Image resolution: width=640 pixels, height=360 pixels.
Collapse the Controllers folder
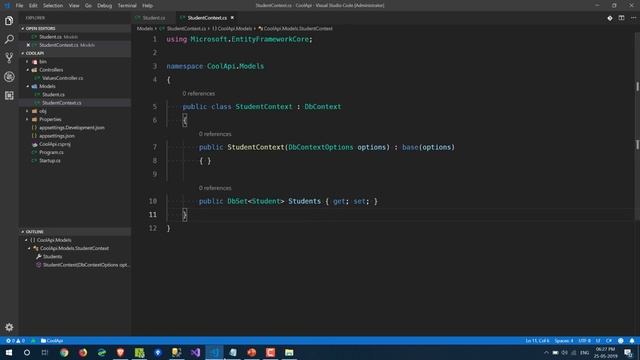click(28, 70)
